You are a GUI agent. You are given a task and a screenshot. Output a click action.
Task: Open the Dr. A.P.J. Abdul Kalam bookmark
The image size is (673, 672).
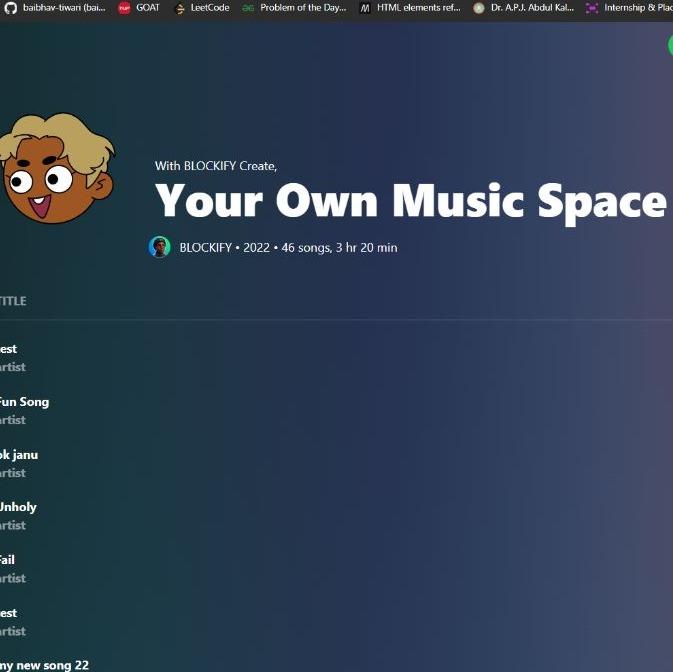[524, 7]
